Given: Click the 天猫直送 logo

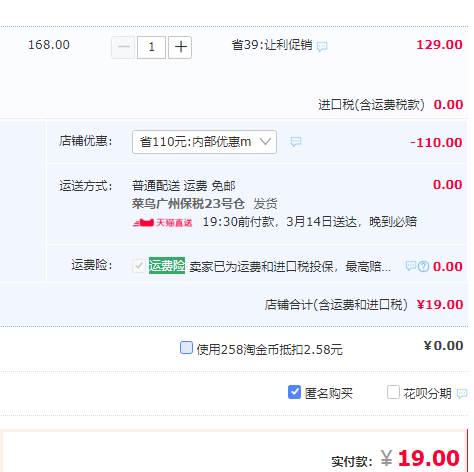Looking at the screenshot, I should click(163, 223).
